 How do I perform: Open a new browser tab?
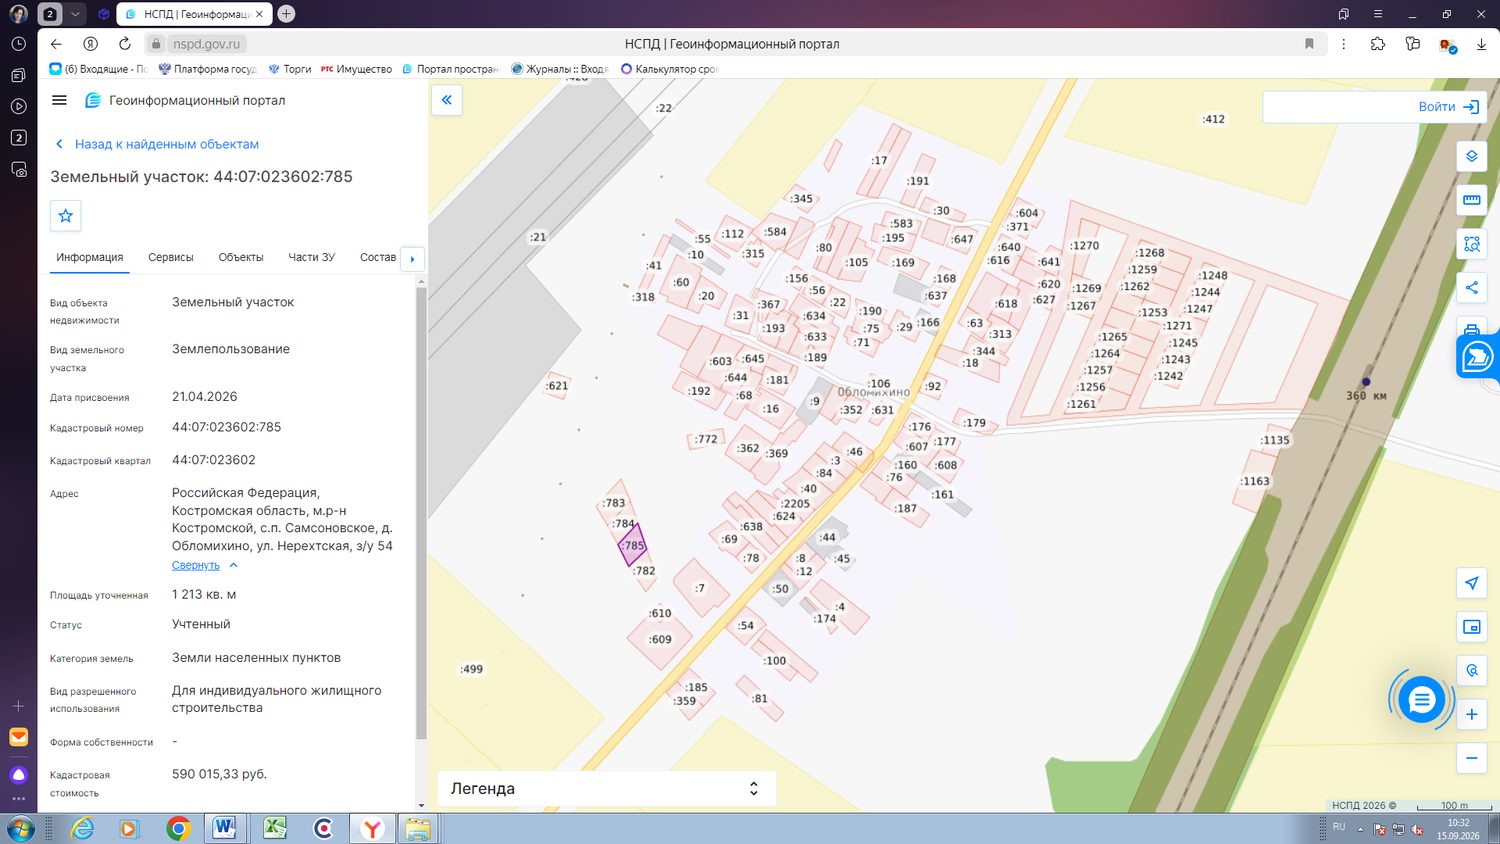click(x=286, y=14)
